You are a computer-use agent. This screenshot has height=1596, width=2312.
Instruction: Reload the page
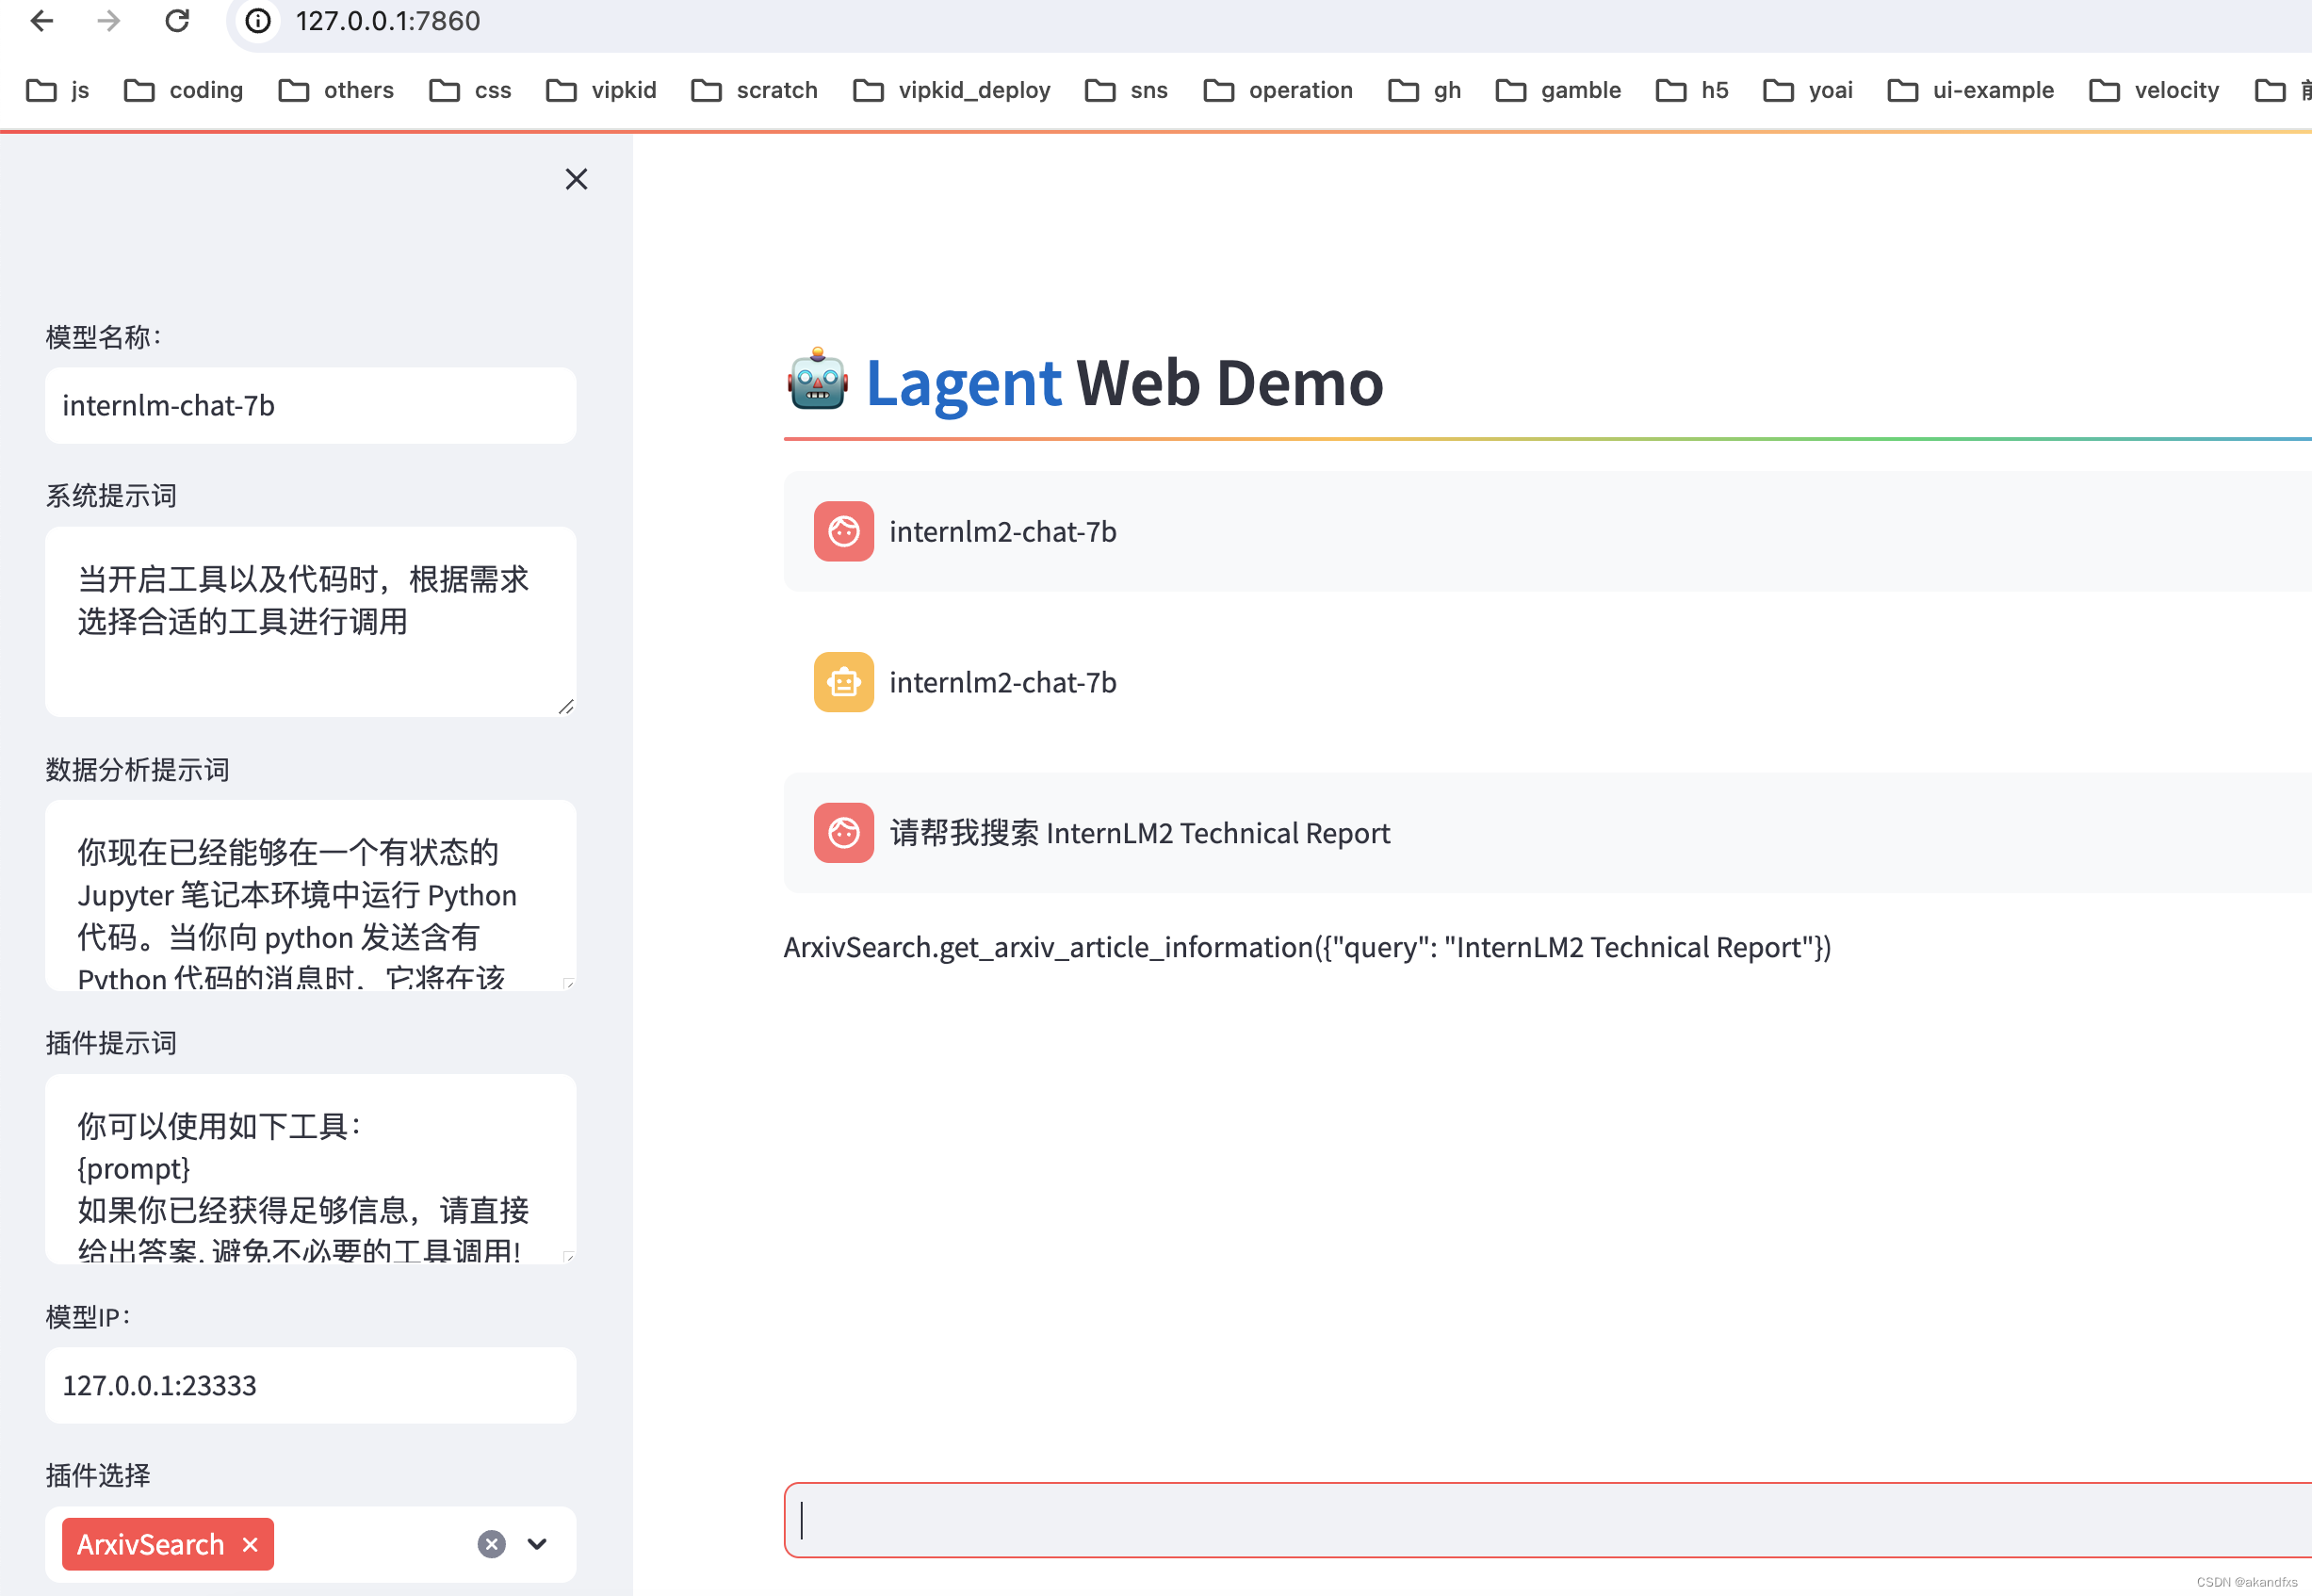(177, 21)
